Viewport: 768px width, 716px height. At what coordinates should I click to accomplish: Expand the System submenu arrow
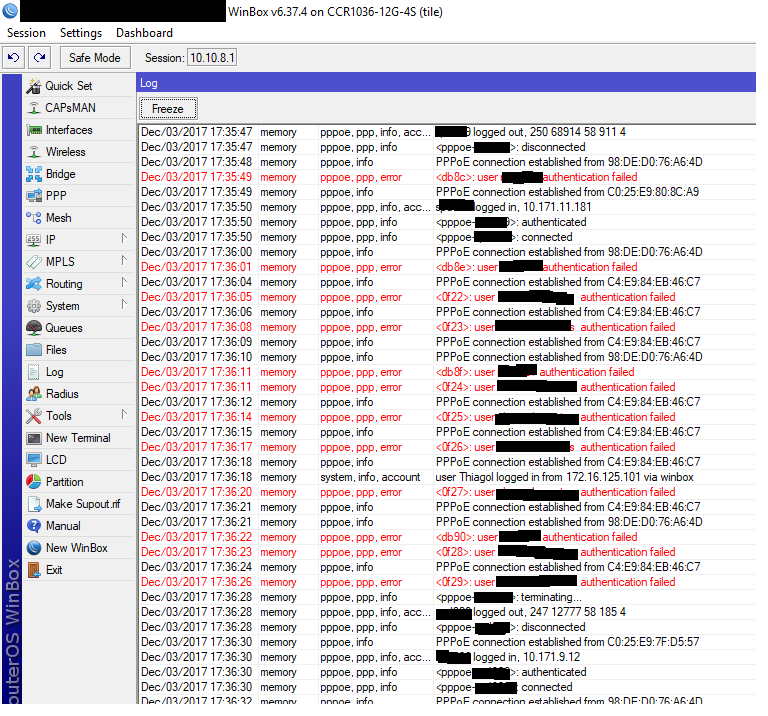124,305
